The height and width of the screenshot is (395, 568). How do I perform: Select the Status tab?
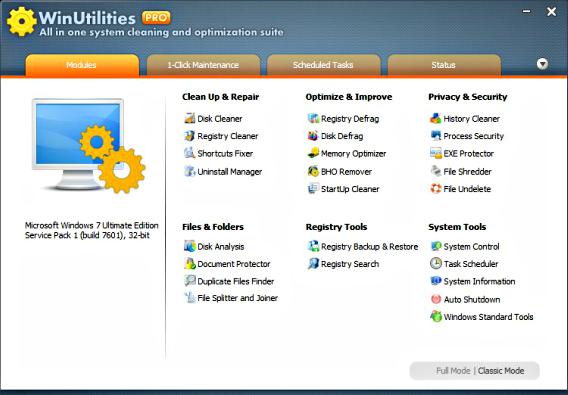pyautogui.click(x=444, y=65)
